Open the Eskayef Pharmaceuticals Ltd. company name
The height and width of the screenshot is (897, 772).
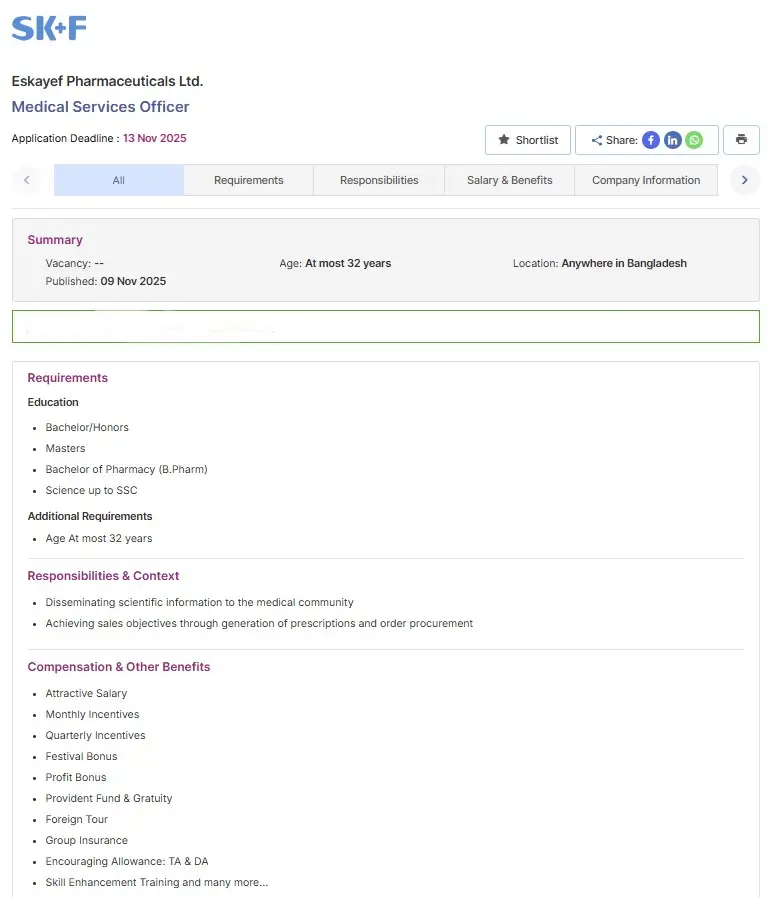107,81
